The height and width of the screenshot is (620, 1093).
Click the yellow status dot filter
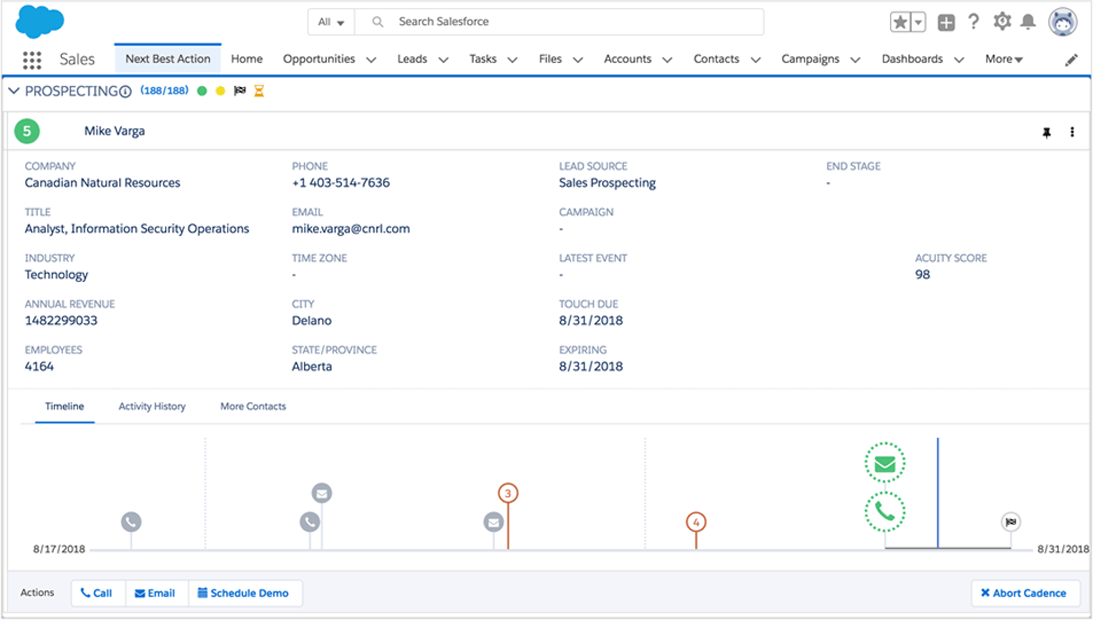(220, 91)
